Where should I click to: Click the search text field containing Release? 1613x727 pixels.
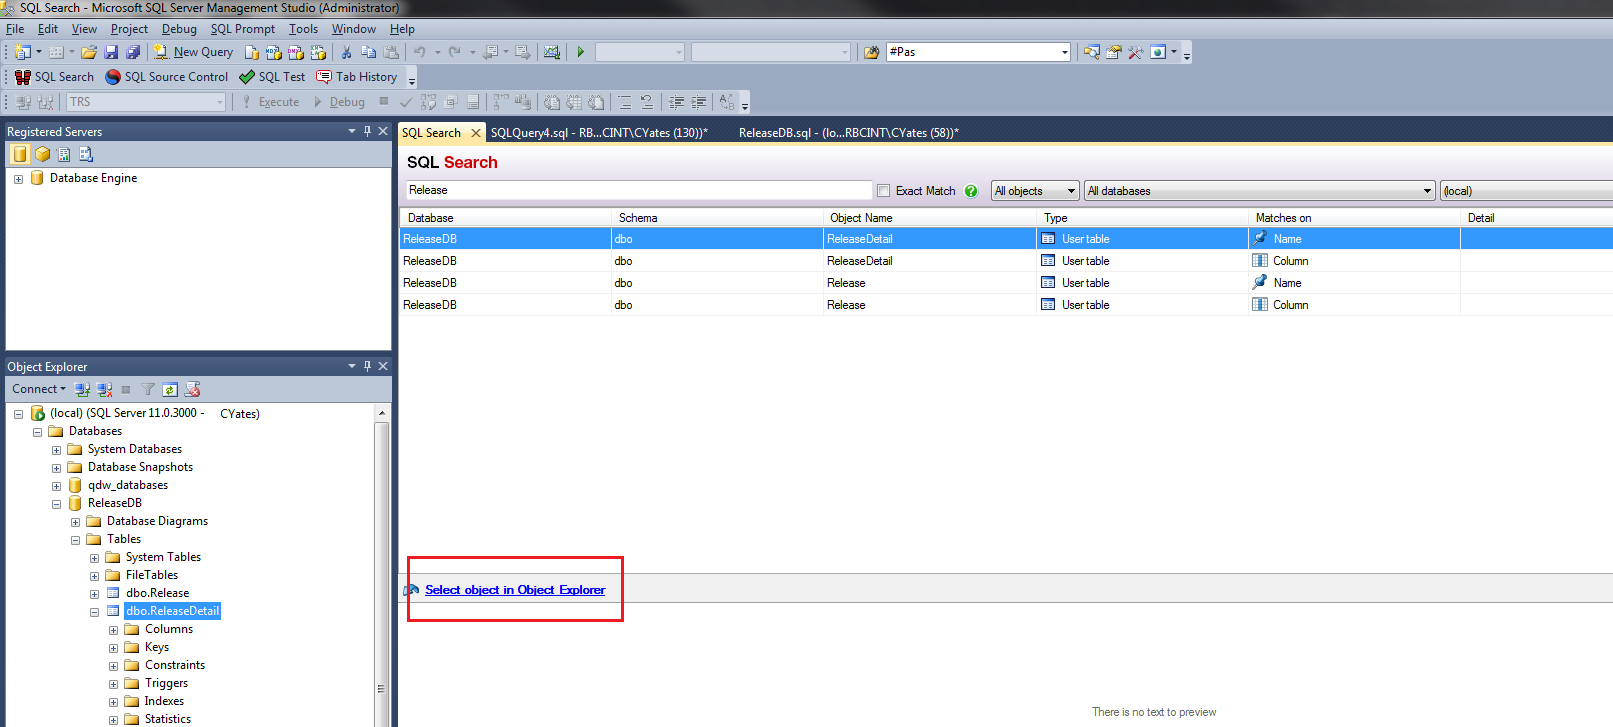pos(638,190)
